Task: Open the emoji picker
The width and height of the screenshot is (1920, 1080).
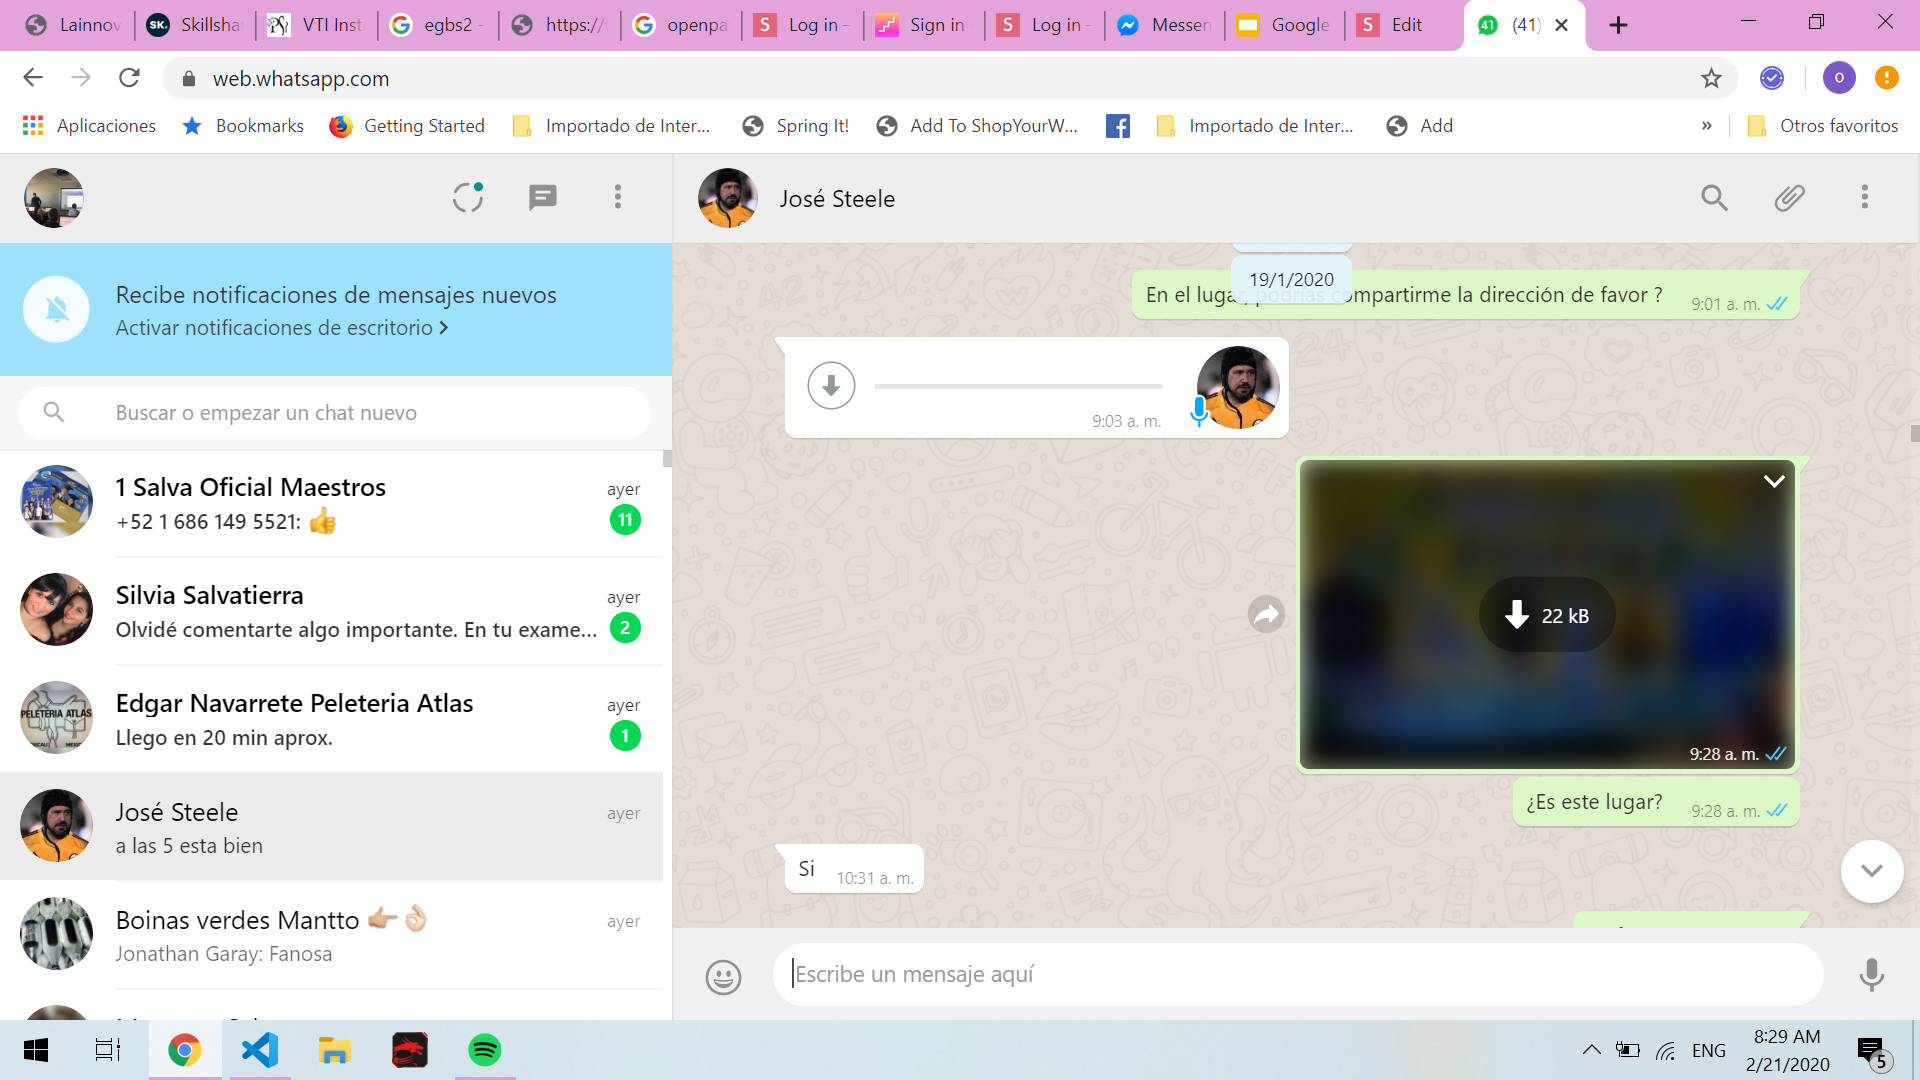Action: (x=723, y=976)
